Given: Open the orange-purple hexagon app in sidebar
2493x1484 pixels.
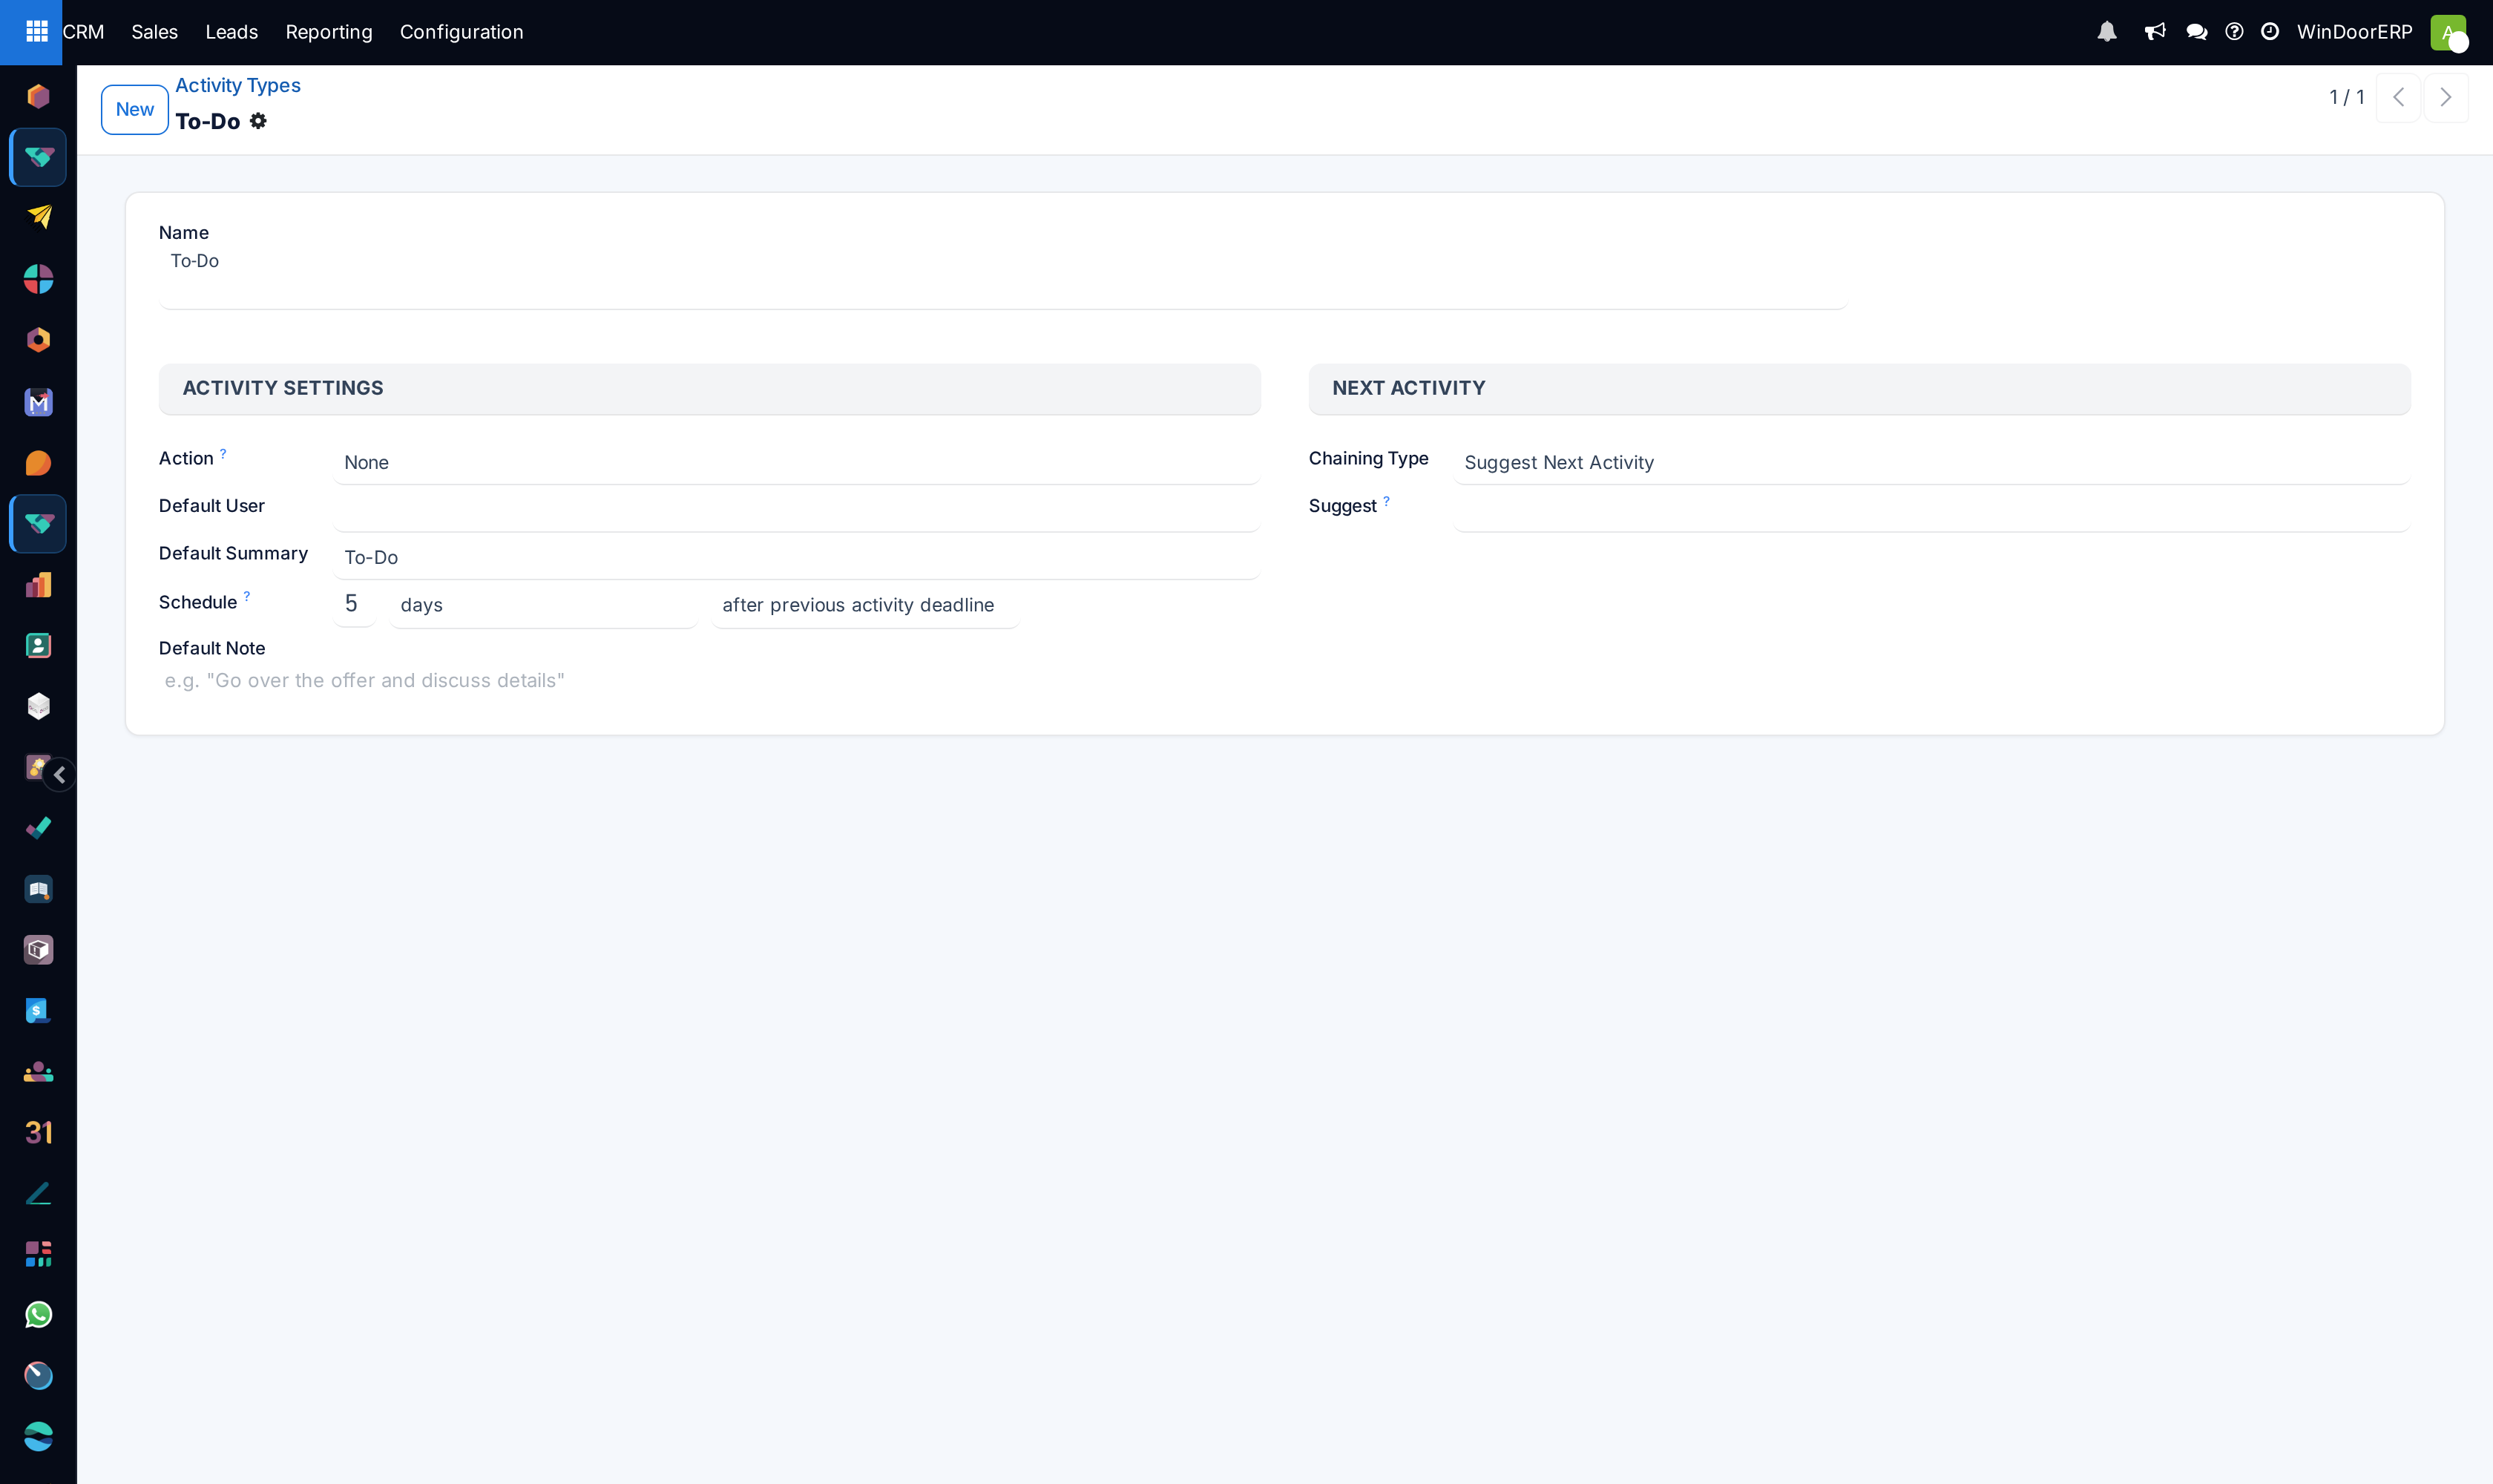Looking at the screenshot, I should (38, 96).
